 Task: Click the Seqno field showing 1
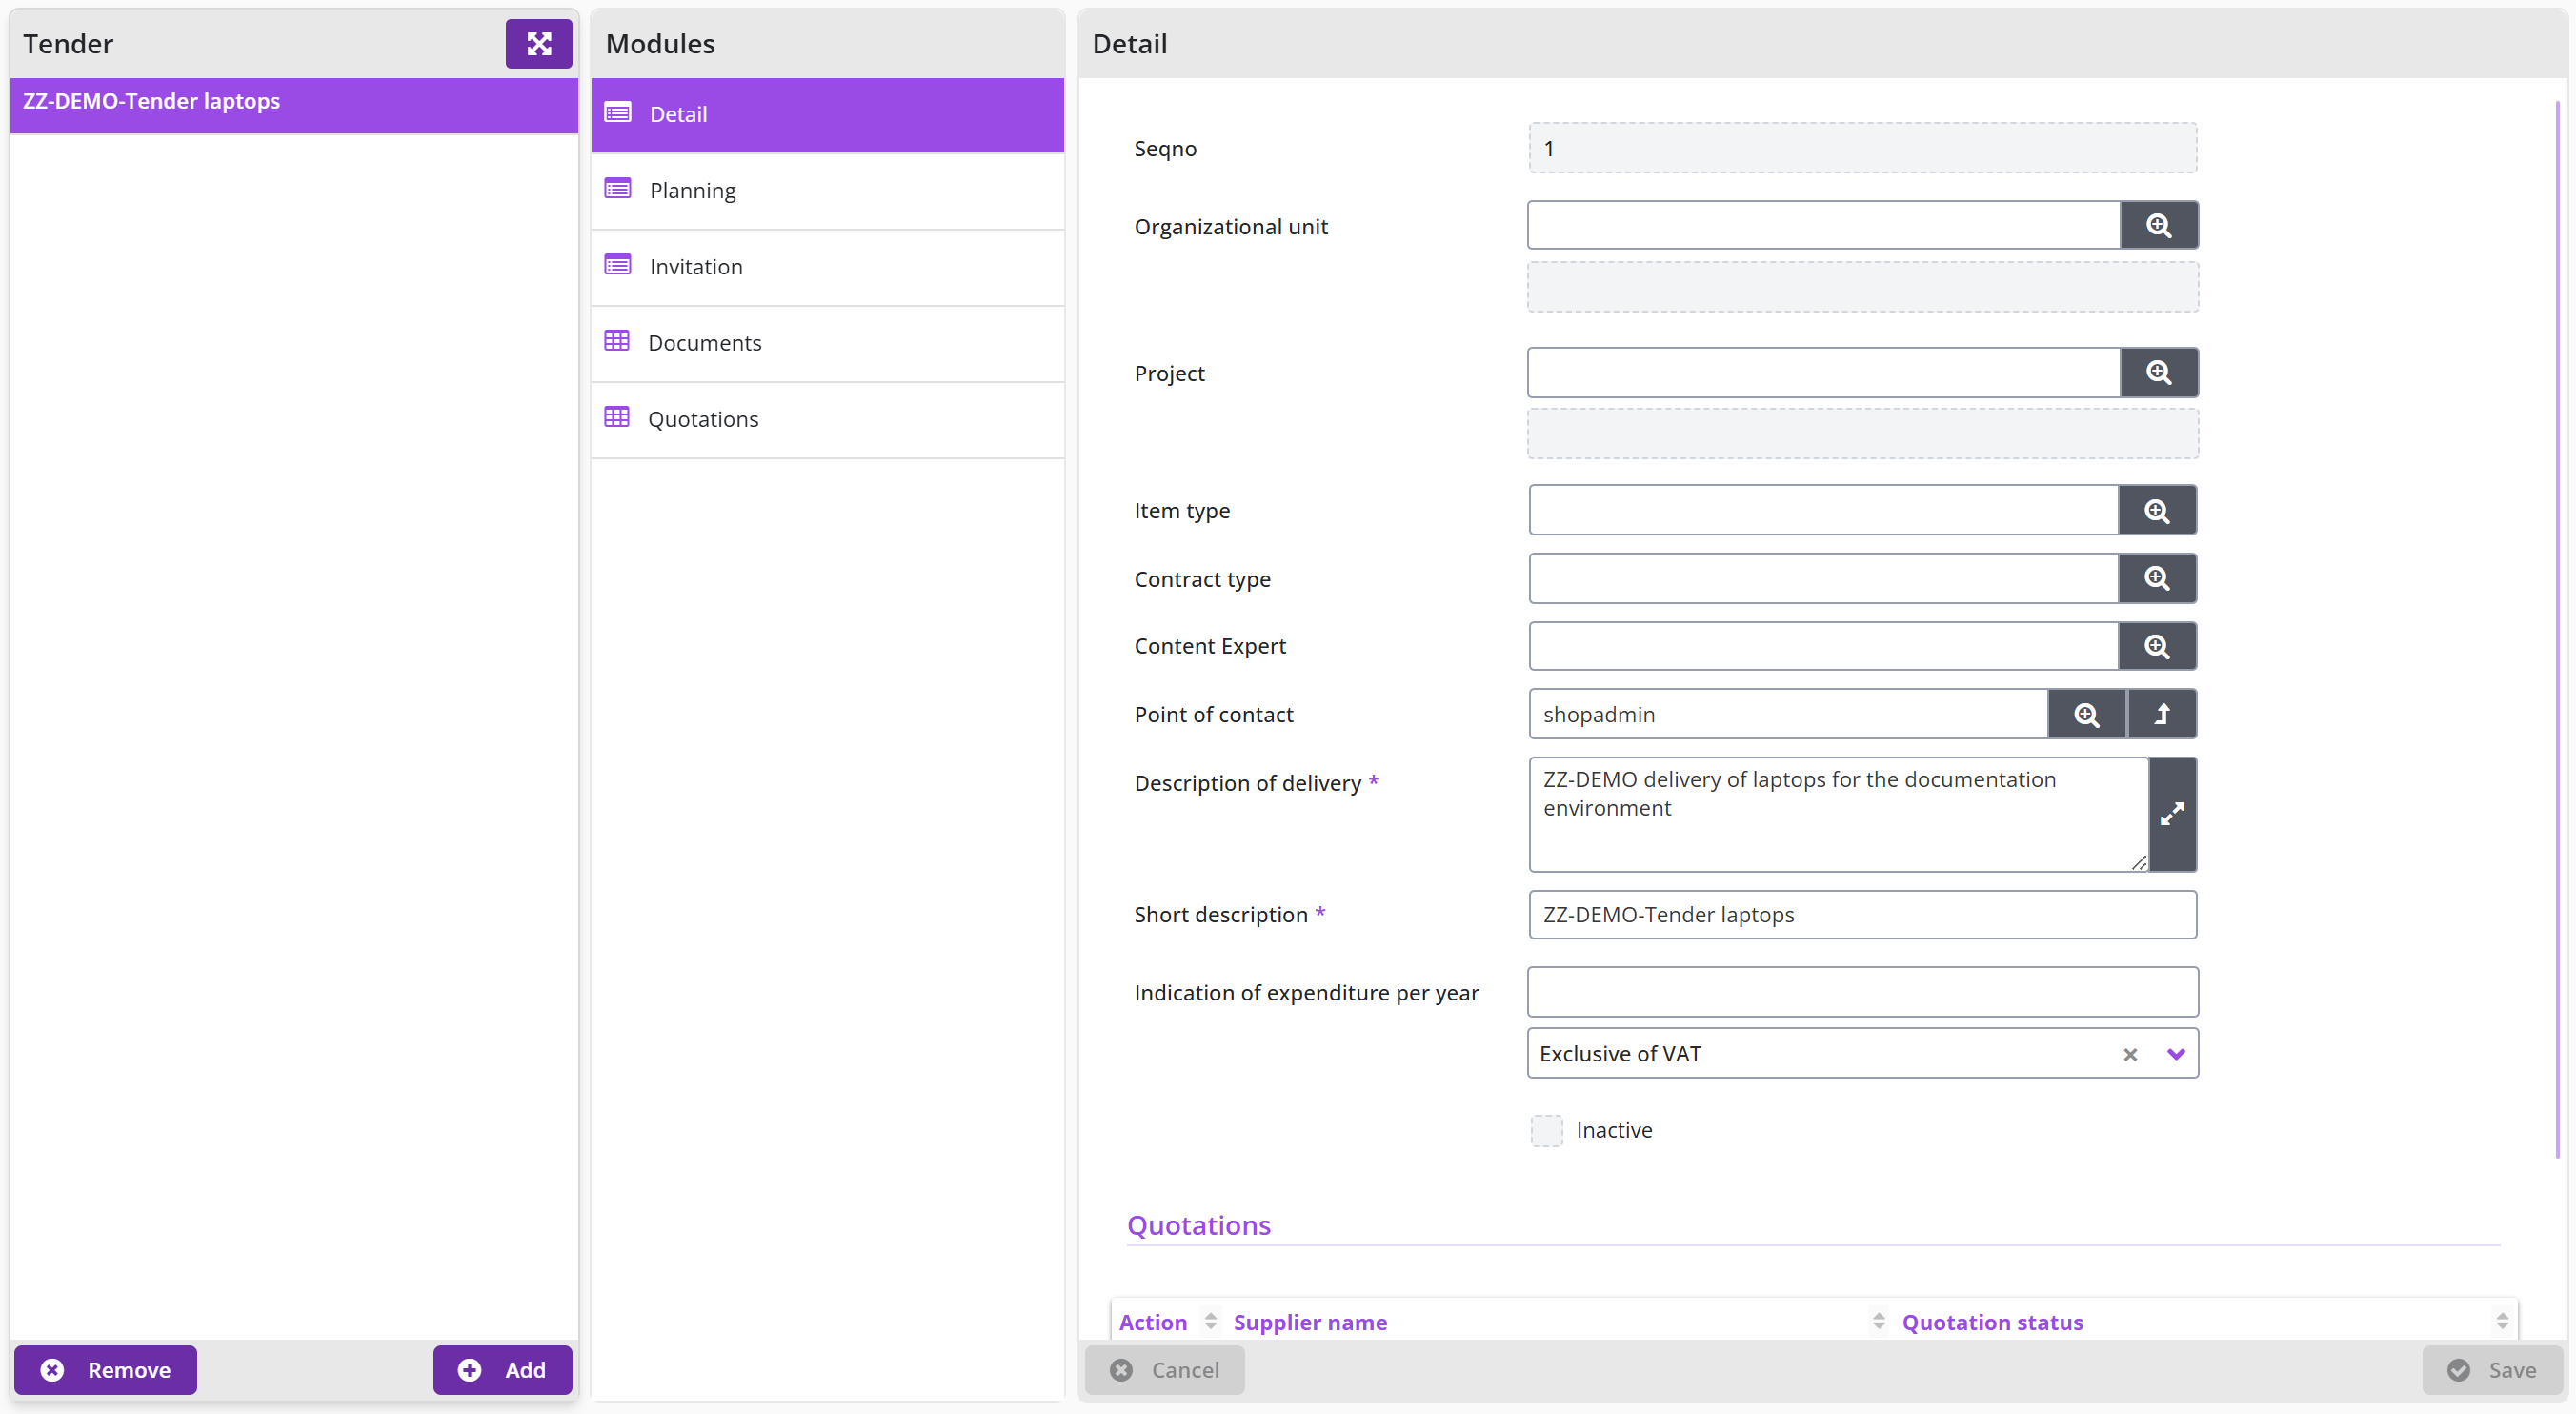(x=1862, y=148)
